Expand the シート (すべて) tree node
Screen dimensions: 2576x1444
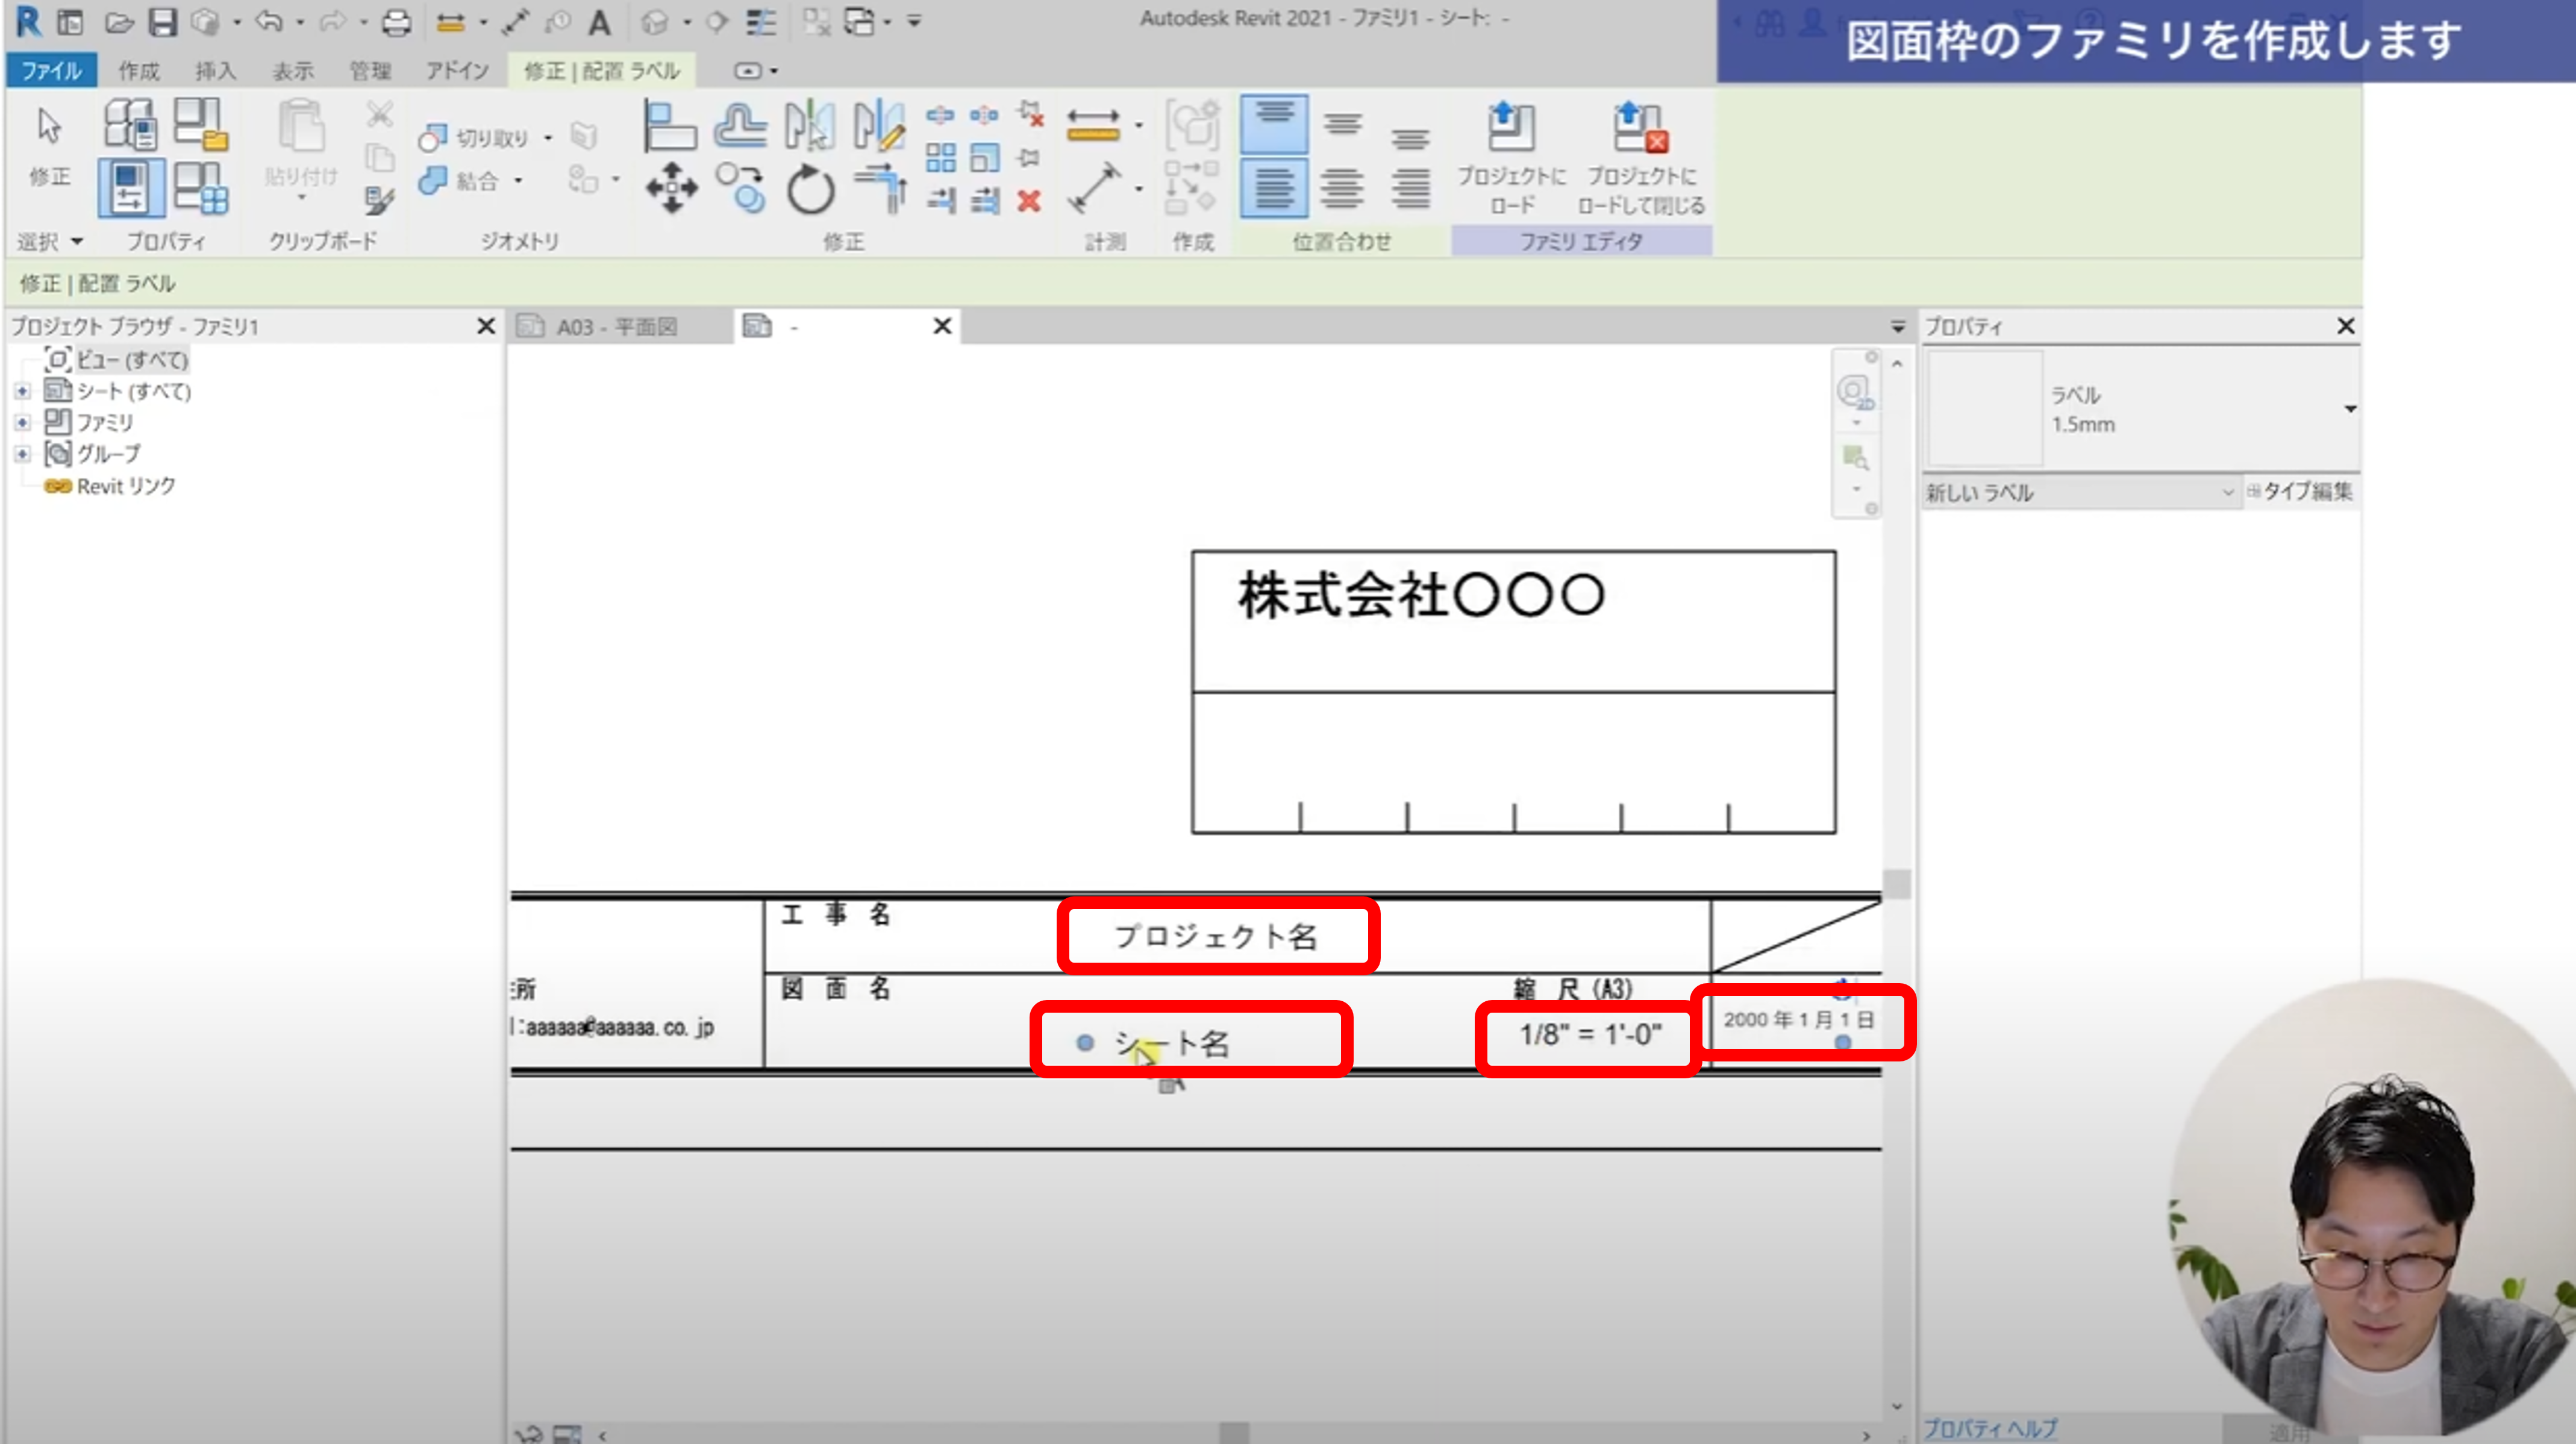click(x=22, y=391)
